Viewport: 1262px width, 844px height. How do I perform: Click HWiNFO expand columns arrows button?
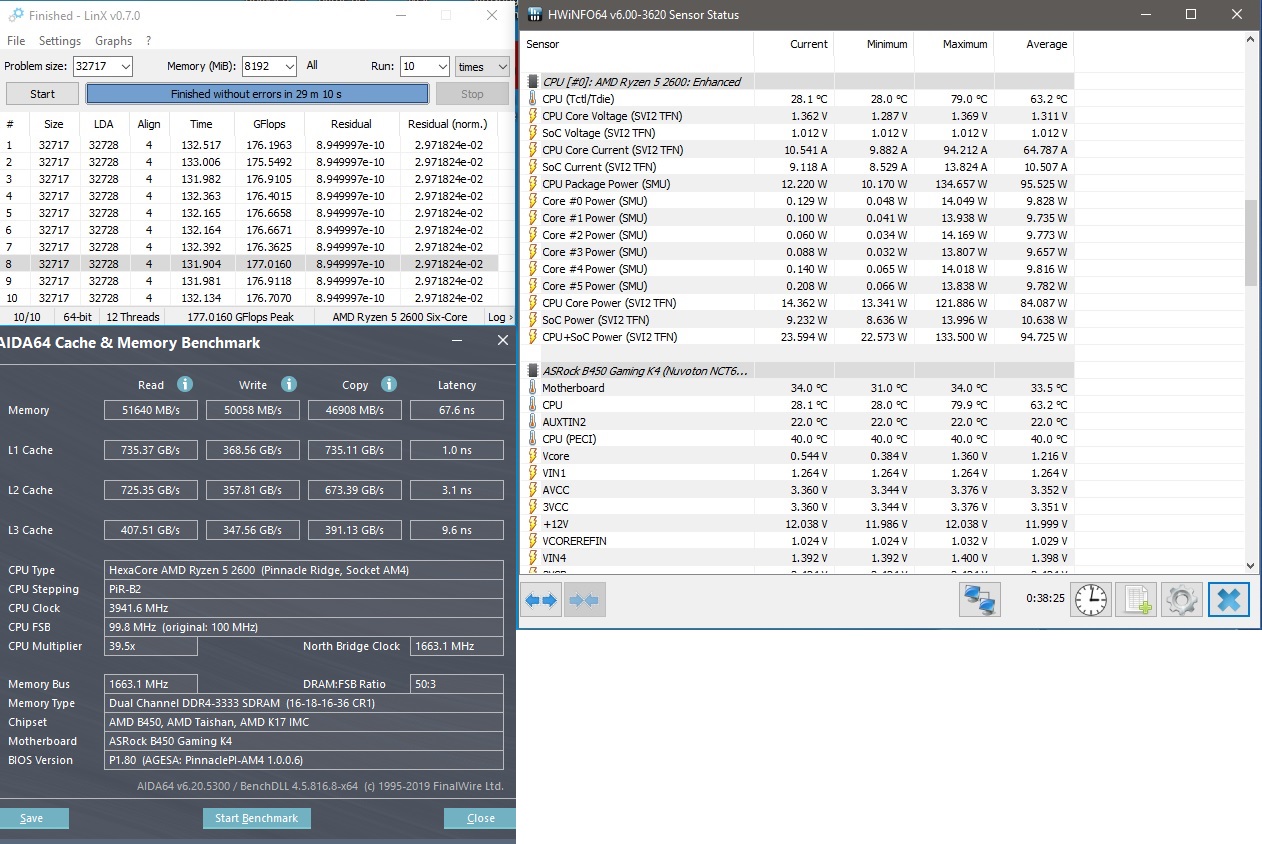click(541, 600)
